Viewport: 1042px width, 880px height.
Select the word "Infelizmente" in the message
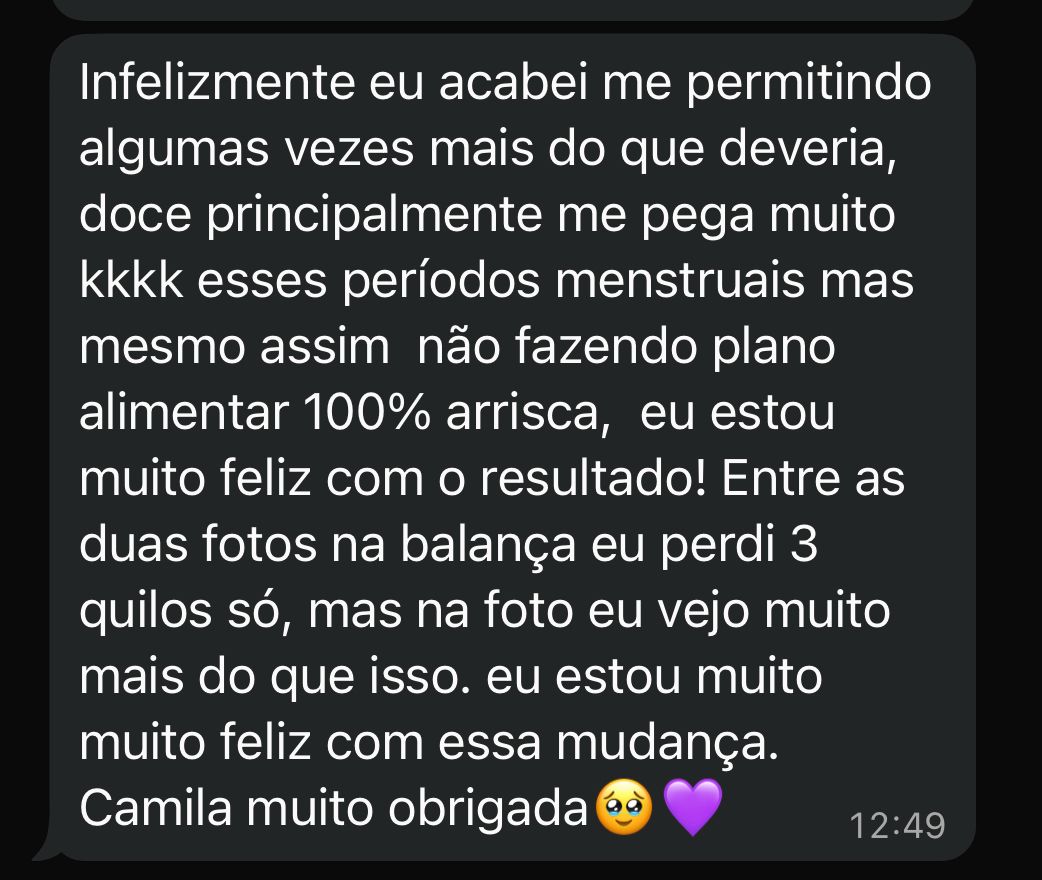tap(217, 82)
